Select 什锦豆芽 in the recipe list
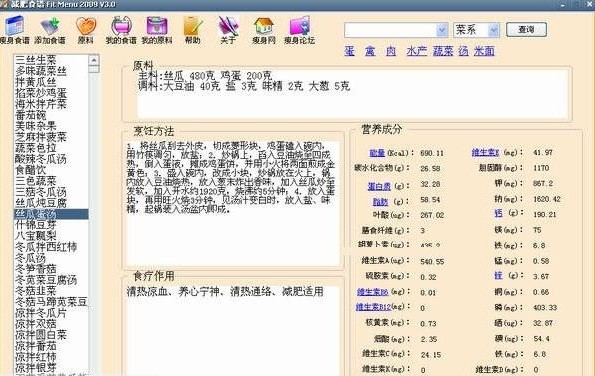 pyautogui.click(x=51, y=225)
